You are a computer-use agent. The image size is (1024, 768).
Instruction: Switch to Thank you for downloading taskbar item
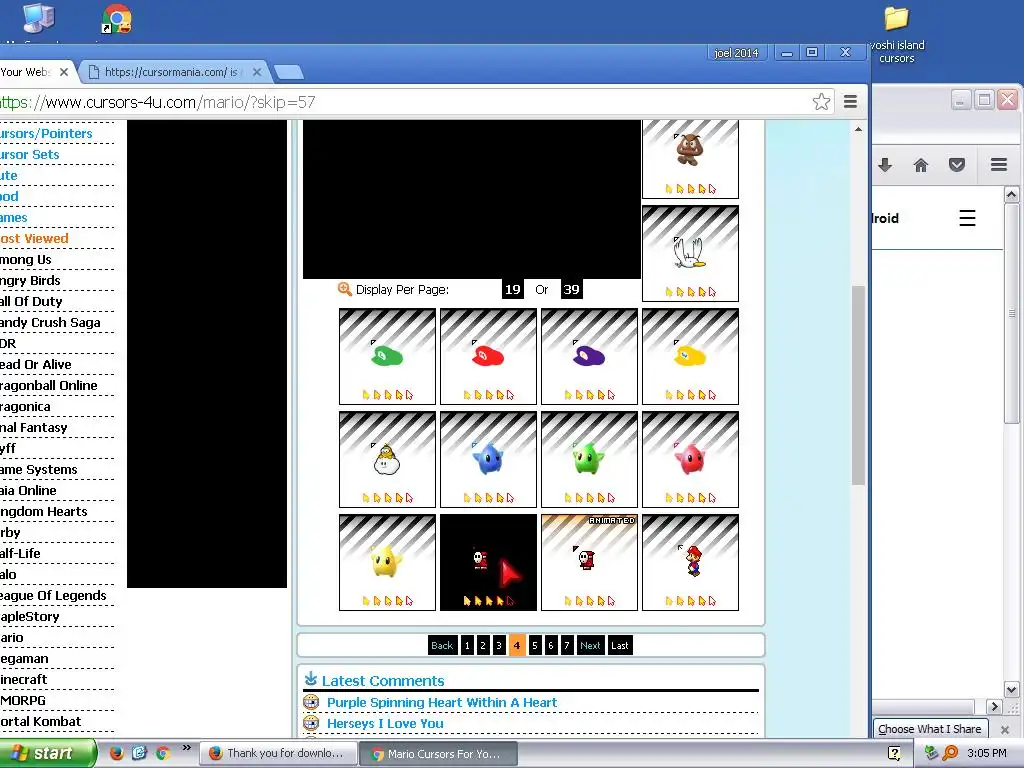277,753
